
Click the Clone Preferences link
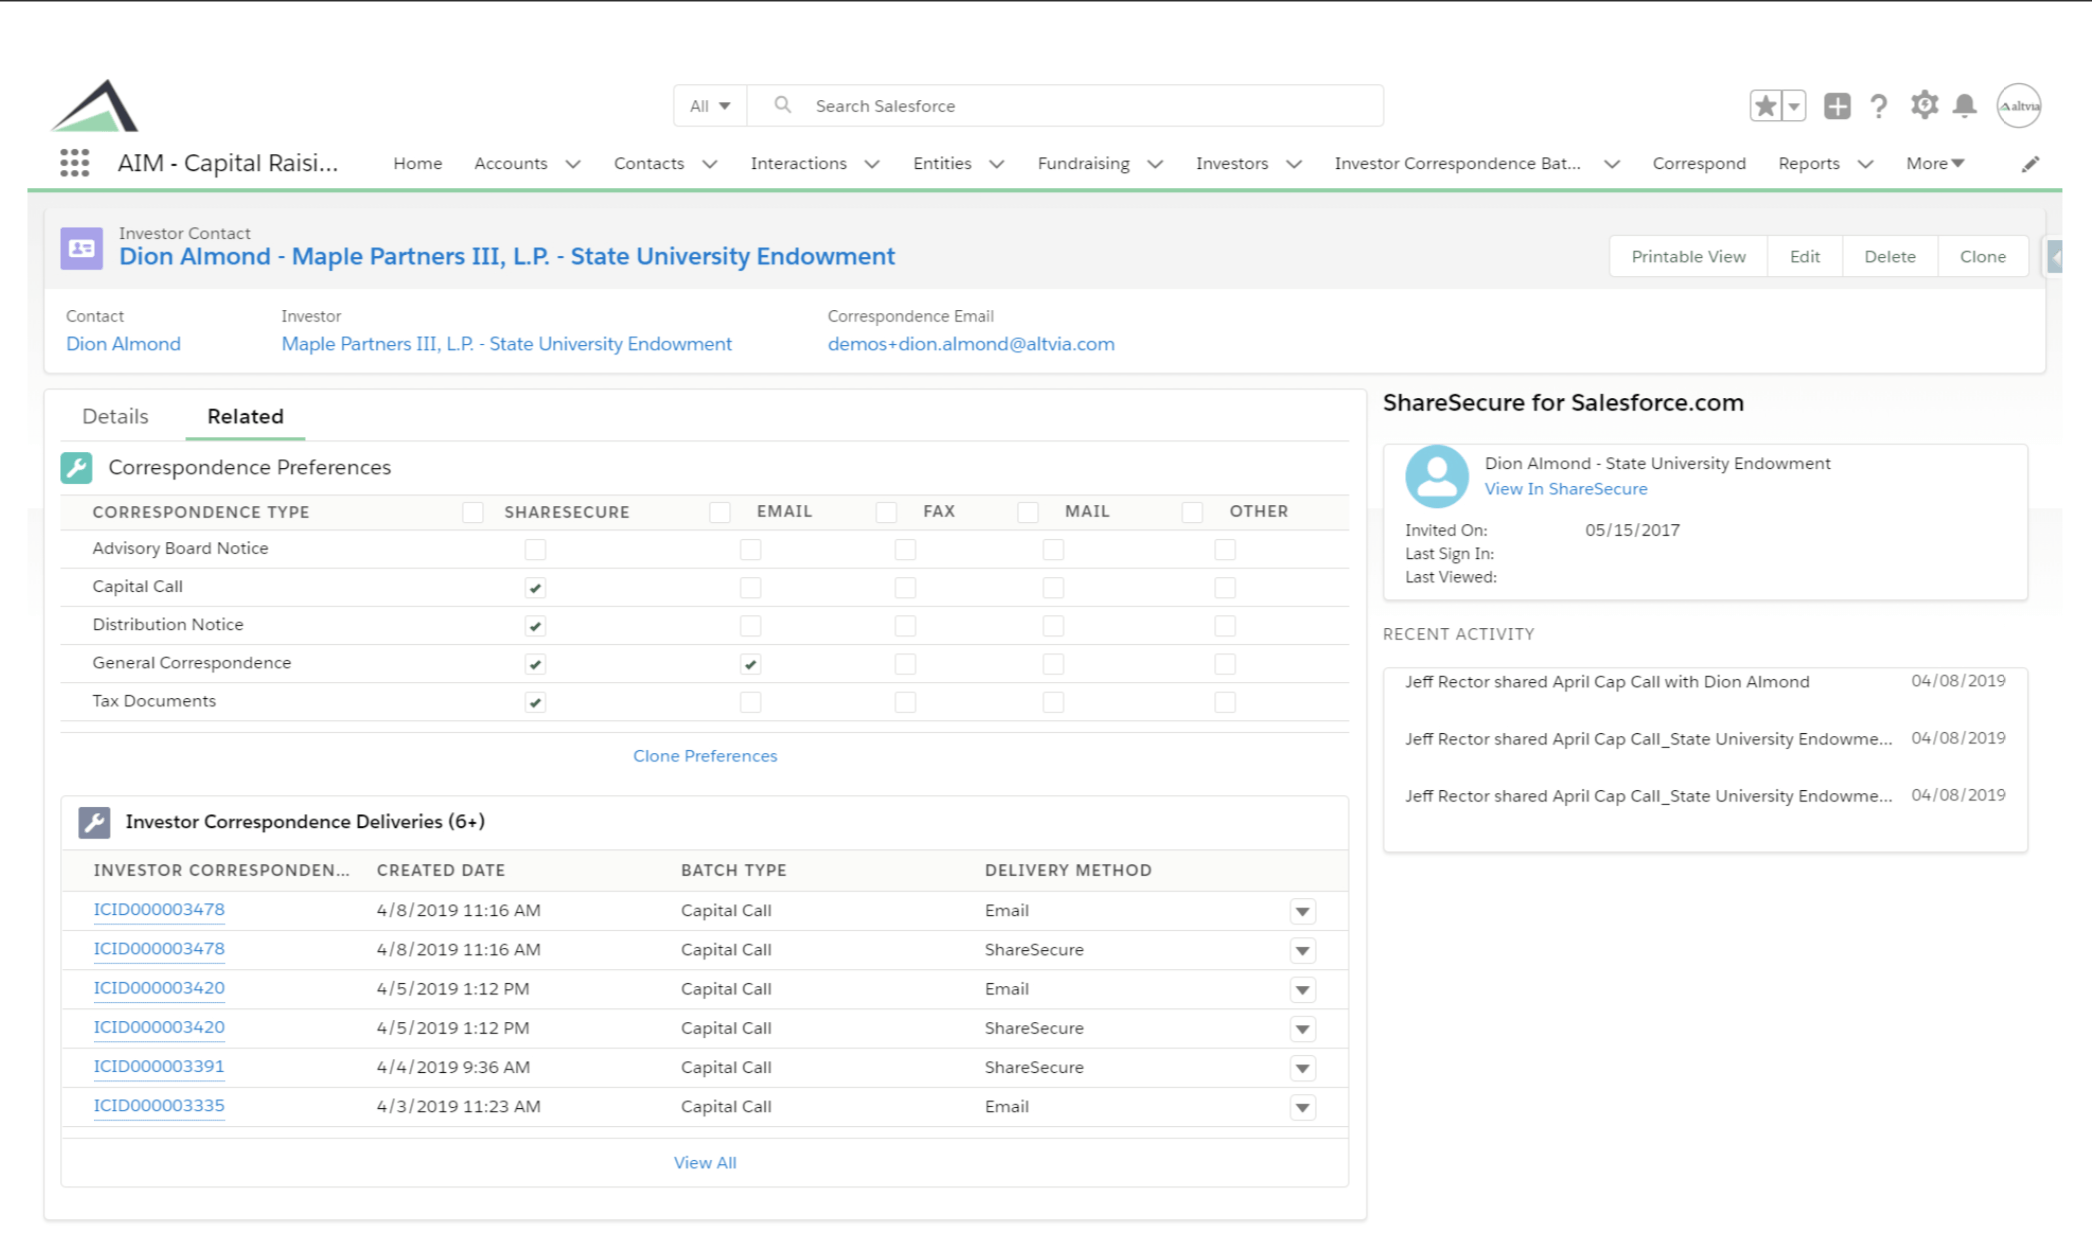[705, 756]
